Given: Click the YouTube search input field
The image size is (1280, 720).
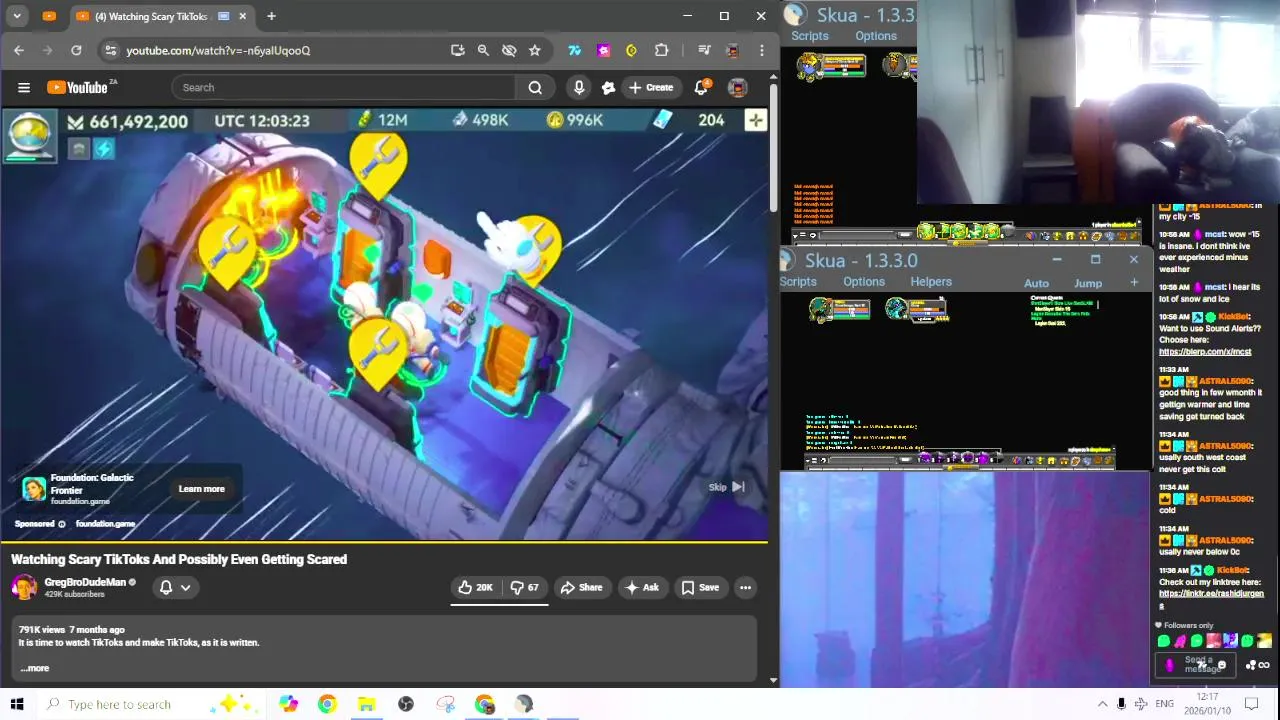Looking at the screenshot, I should [x=344, y=87].
